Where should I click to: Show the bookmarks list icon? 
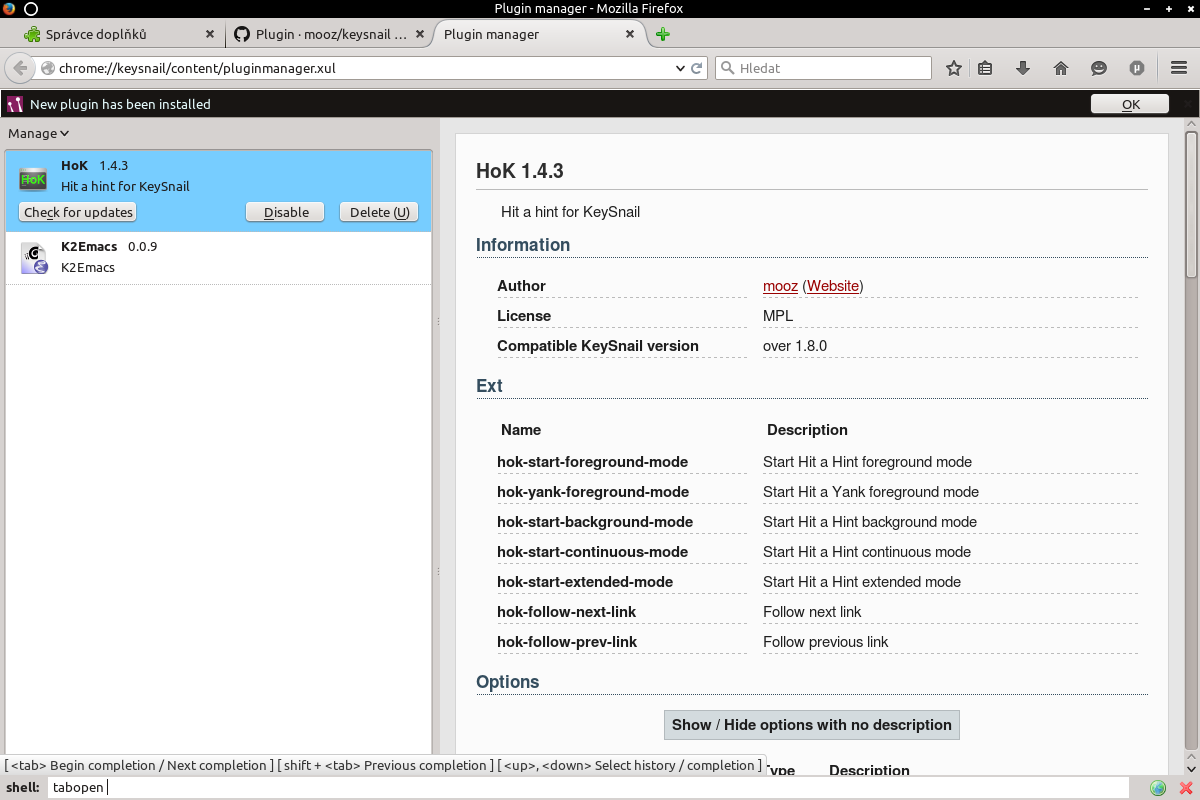(x=985, y=68)
